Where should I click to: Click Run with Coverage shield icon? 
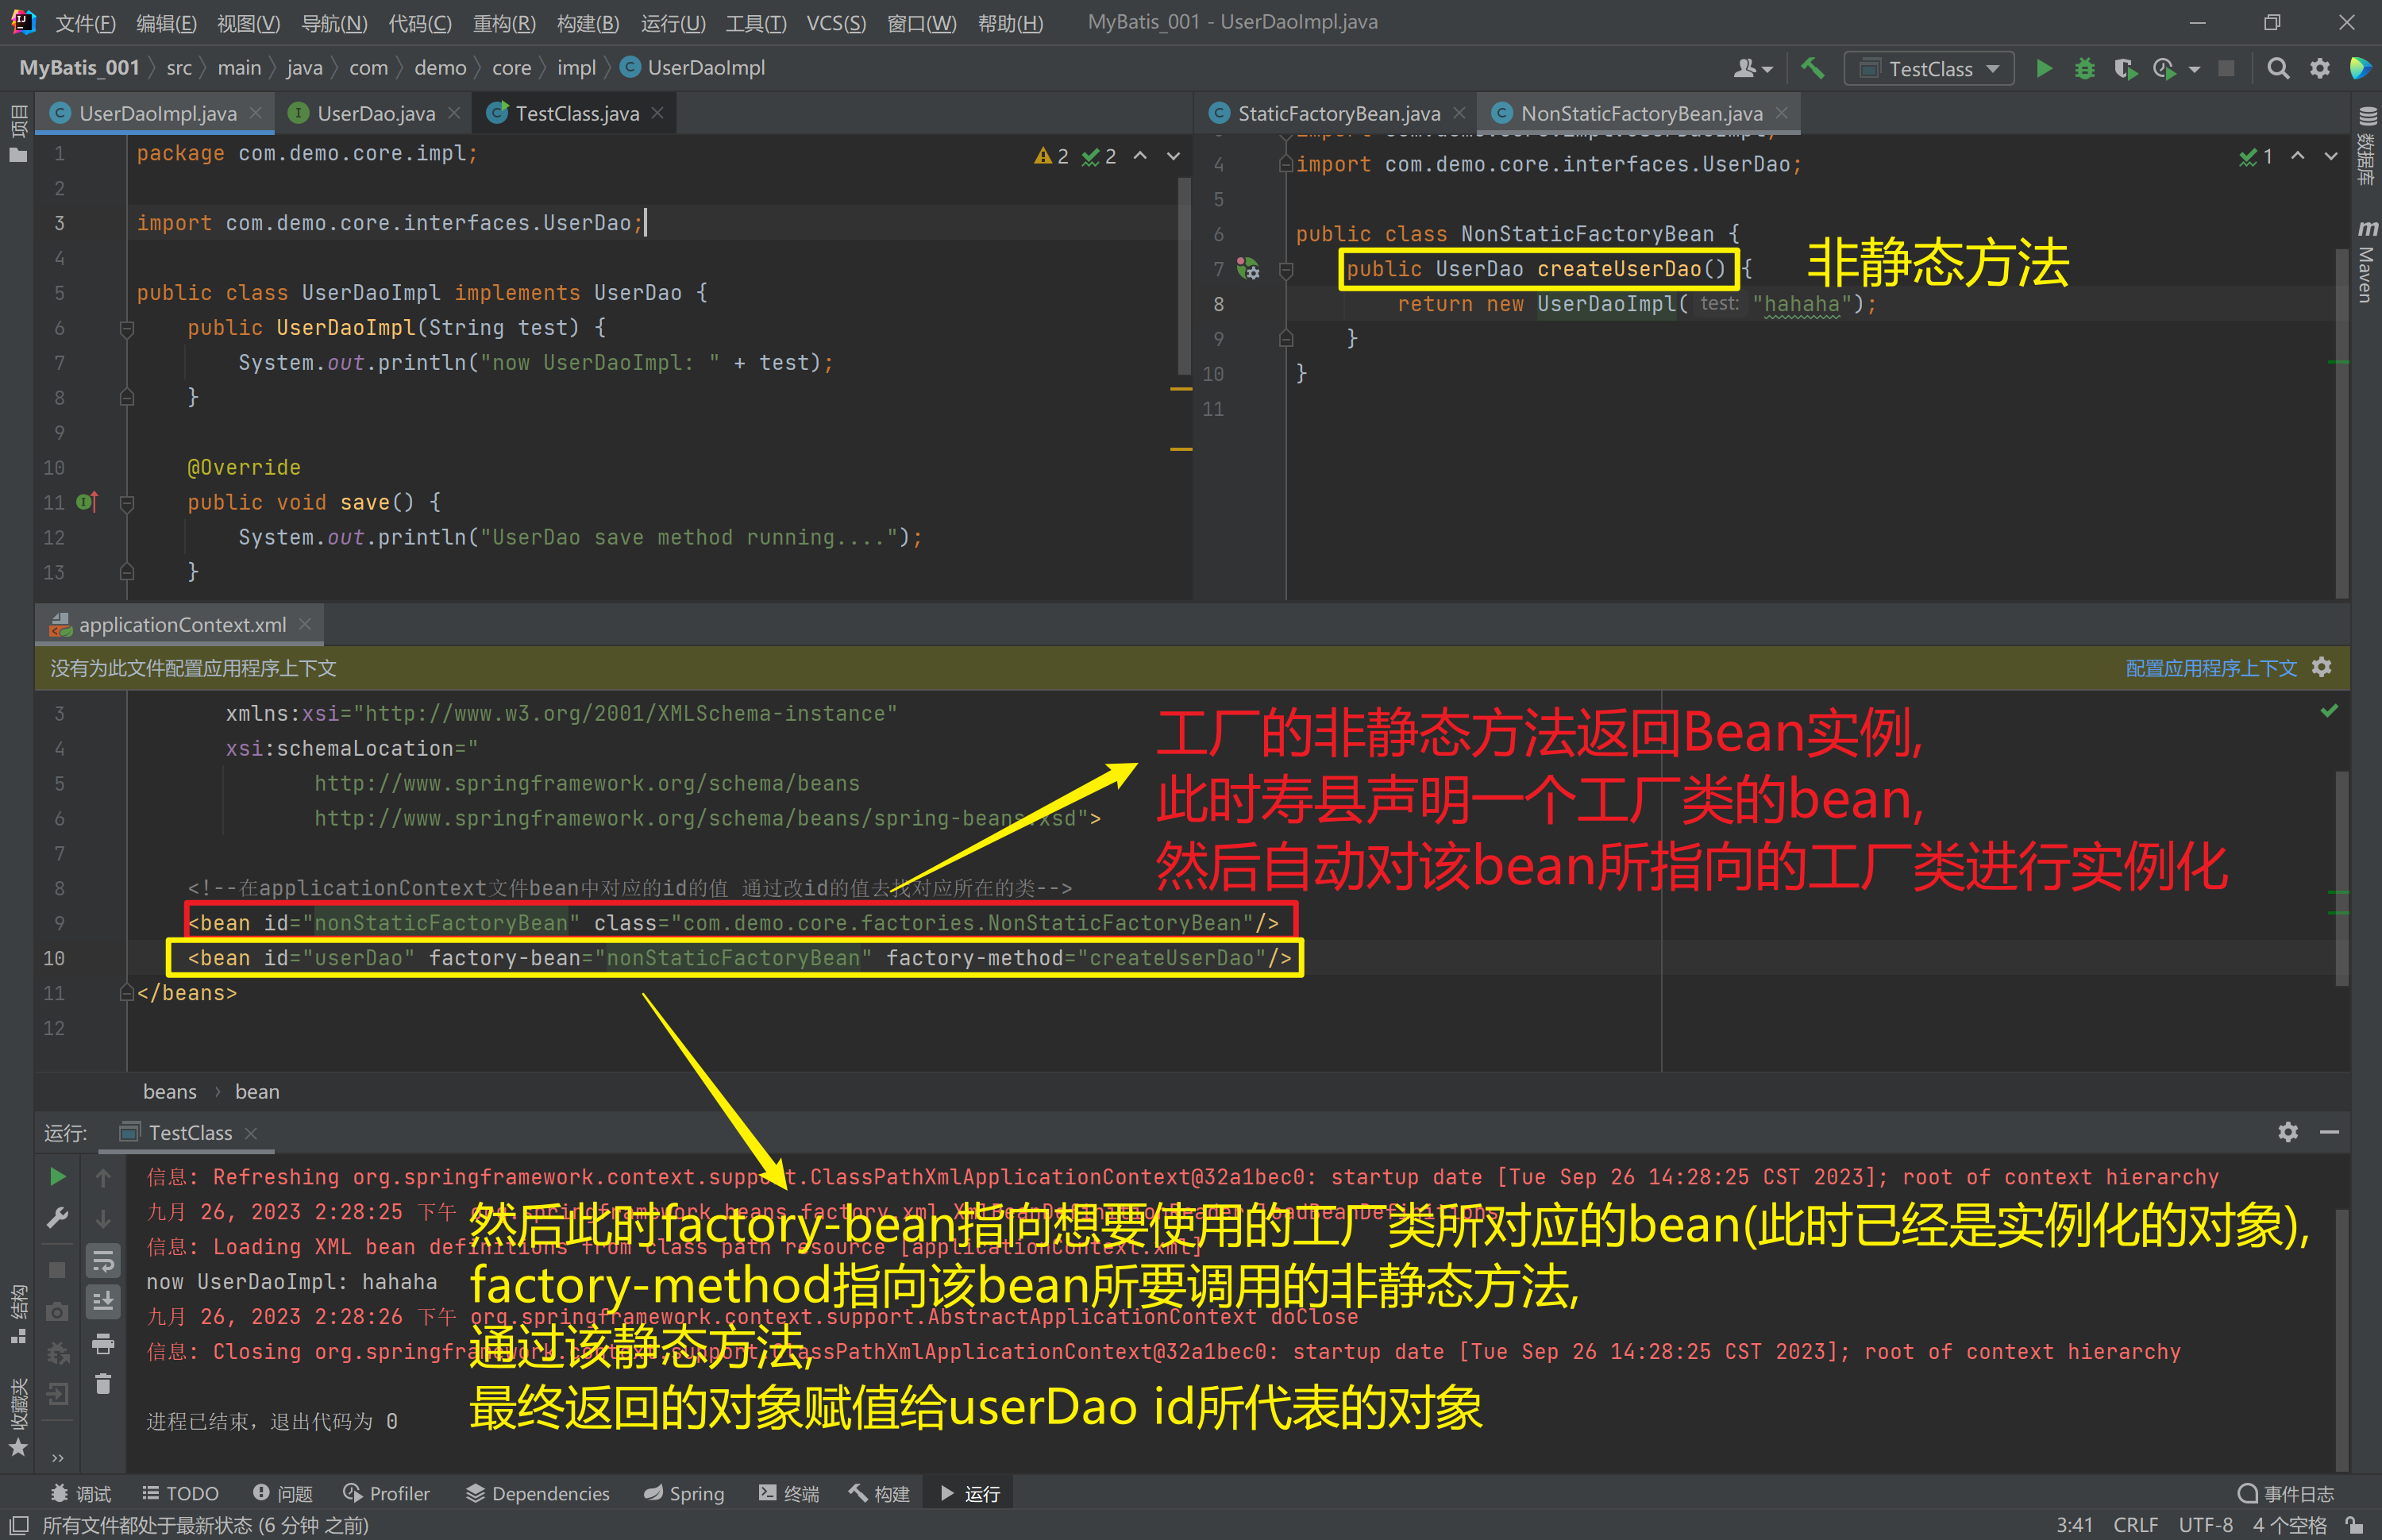2124,68
